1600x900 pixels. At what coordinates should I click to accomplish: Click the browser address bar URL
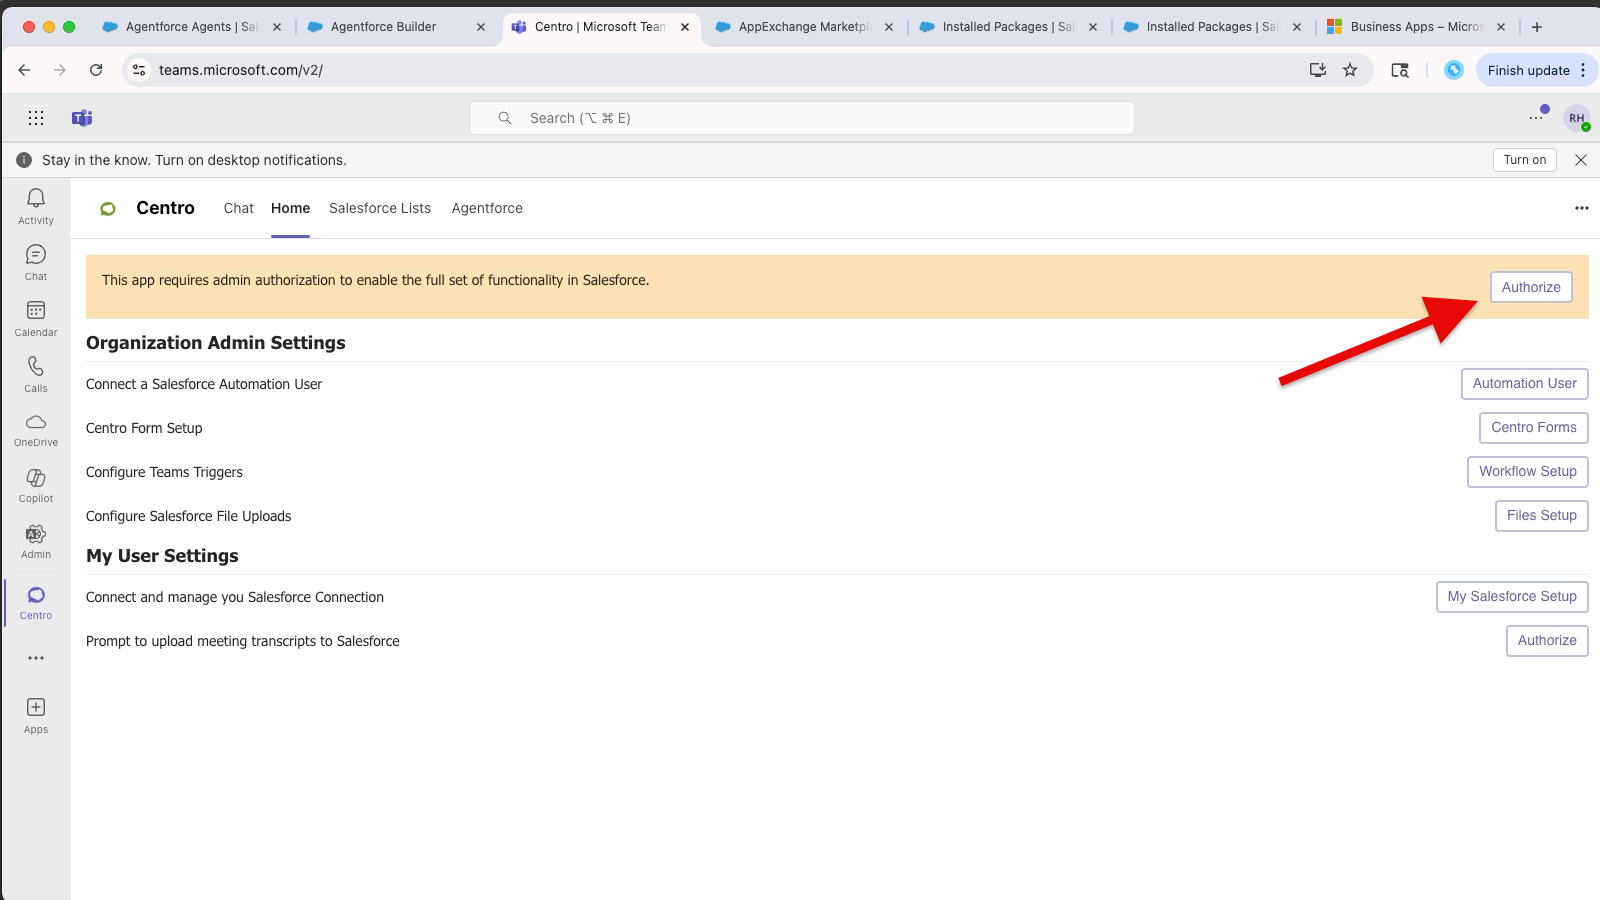click(x=241, y=70)
